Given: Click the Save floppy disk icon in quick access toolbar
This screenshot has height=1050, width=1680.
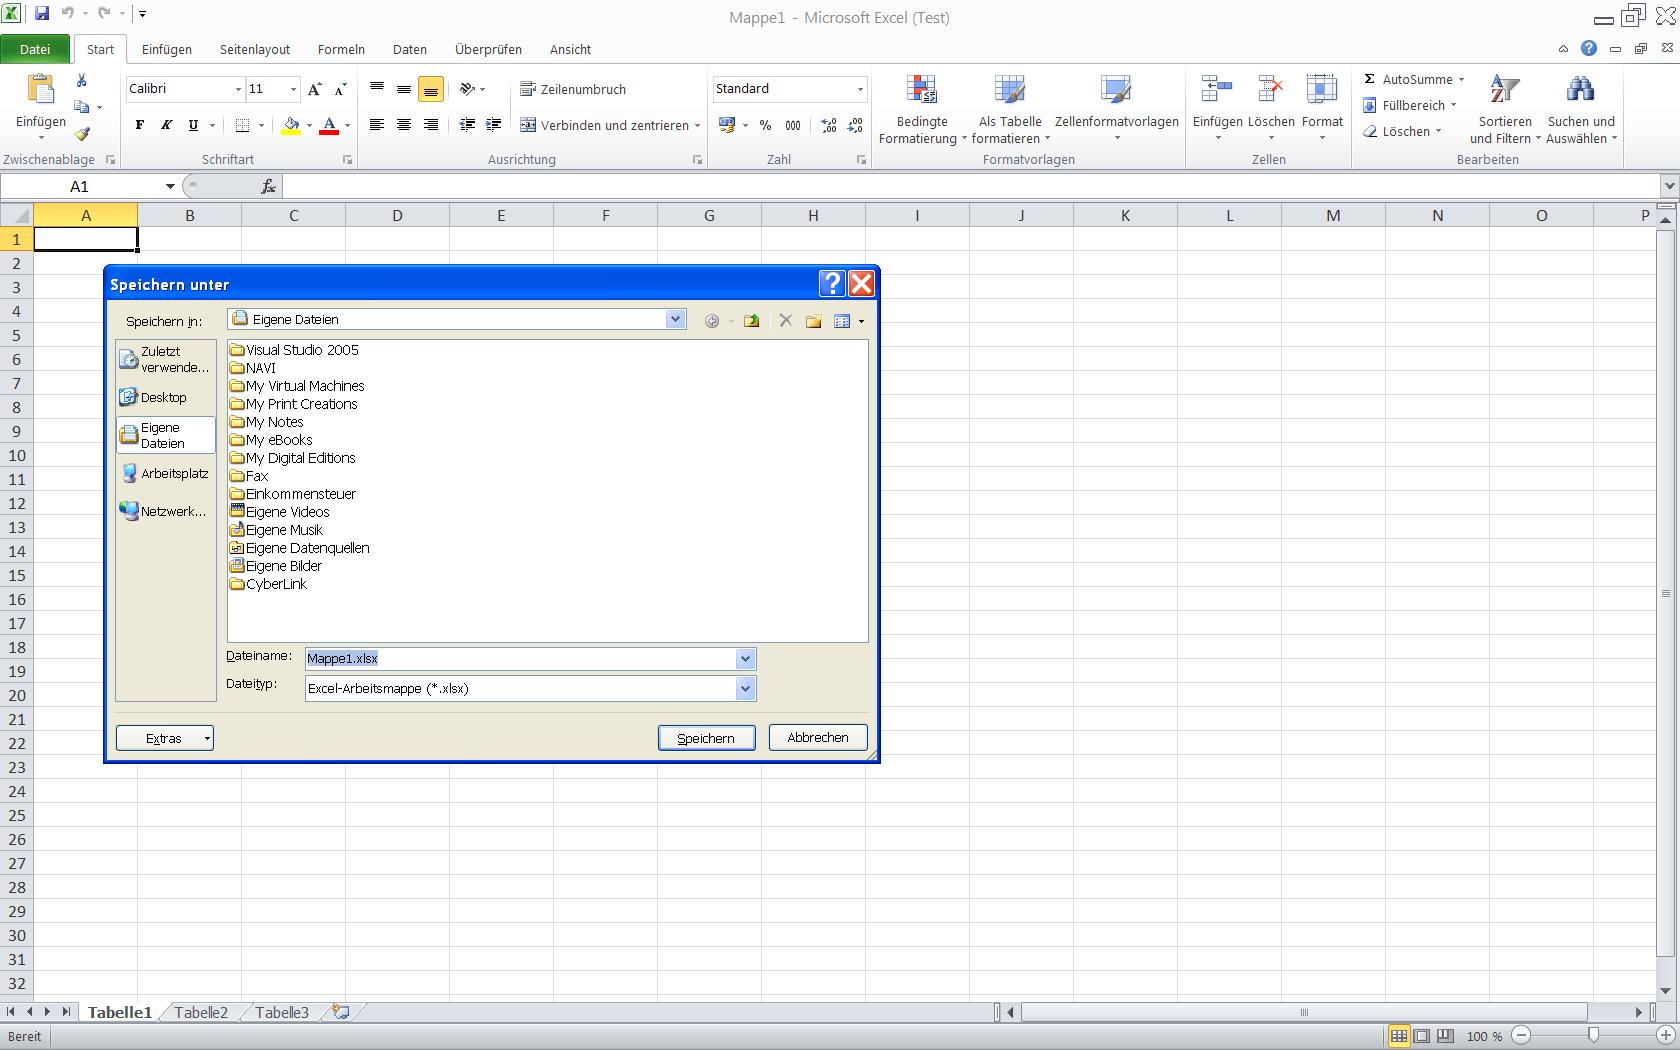Looking at the screenshot, I should coord(42,14).
